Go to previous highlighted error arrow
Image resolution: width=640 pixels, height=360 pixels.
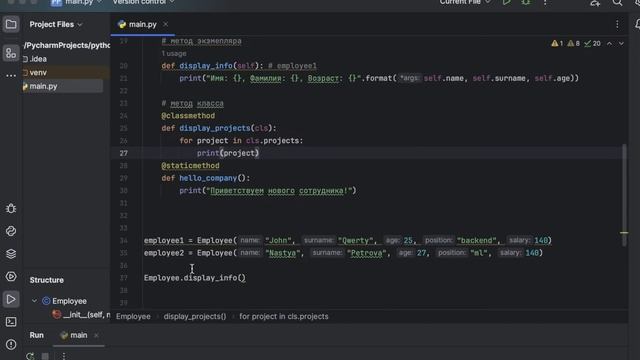(x=609, y=43)
